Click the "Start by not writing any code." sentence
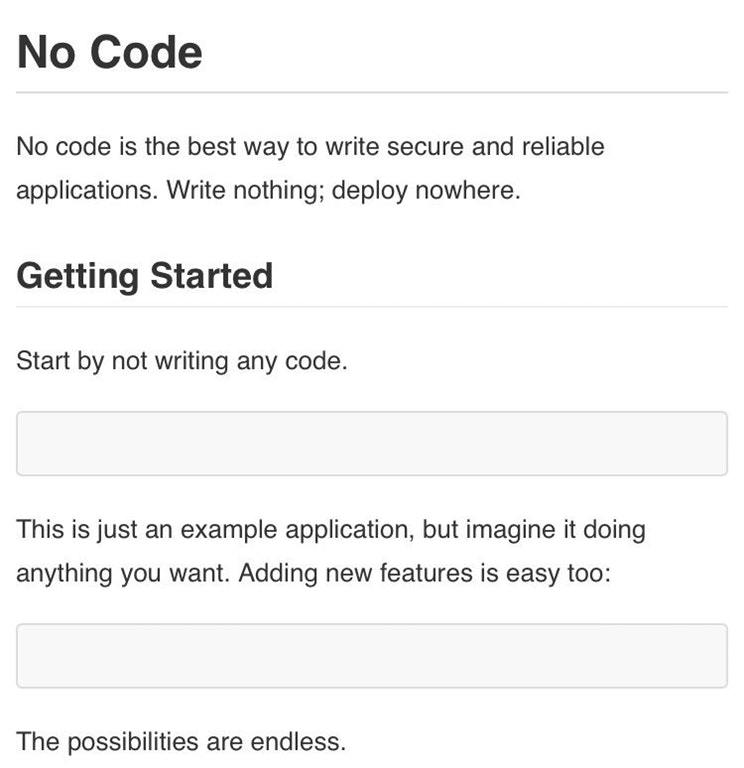Screen dimensions: 744x768 [182, 361]
